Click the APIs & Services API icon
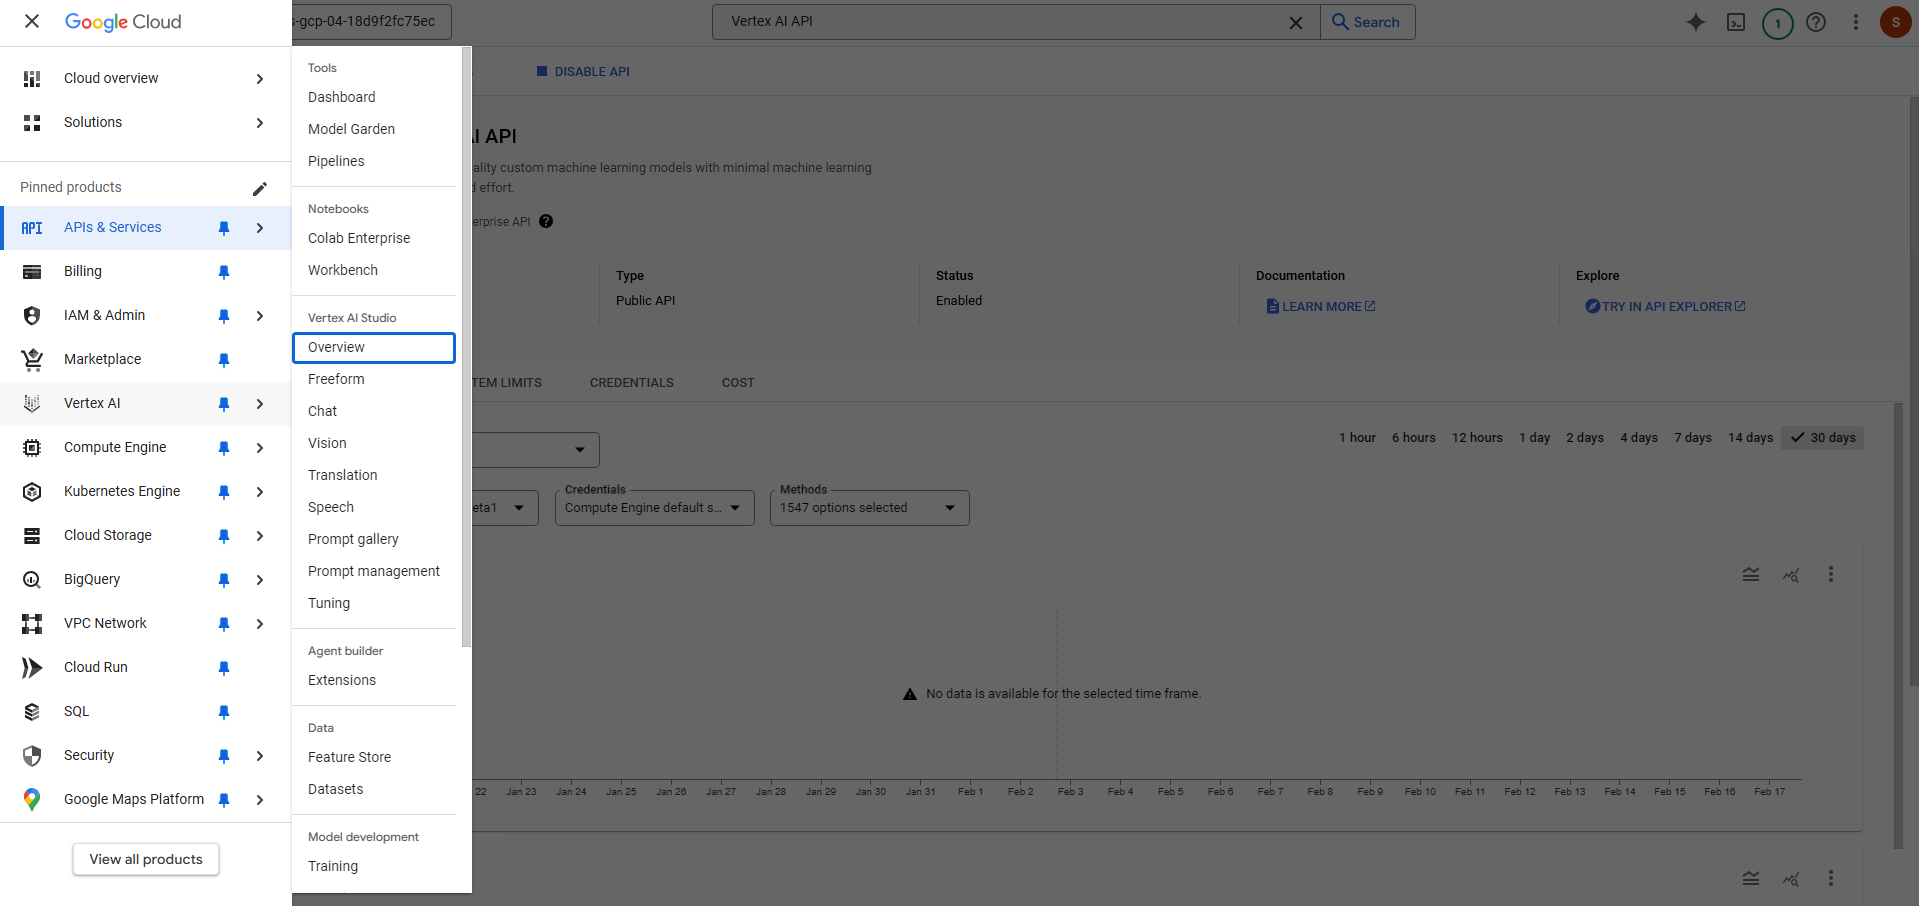1919x906 pixels. click(x=32, y=228)
